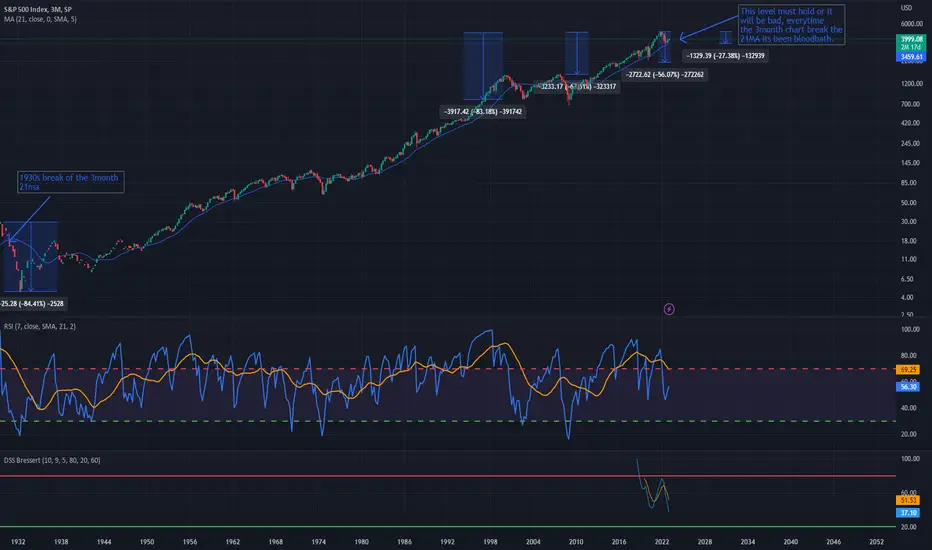The height and width of the screenshot is (550, 932).
Task: Click the 145.00 level on the price axis
Action: [x=910, y=163]
